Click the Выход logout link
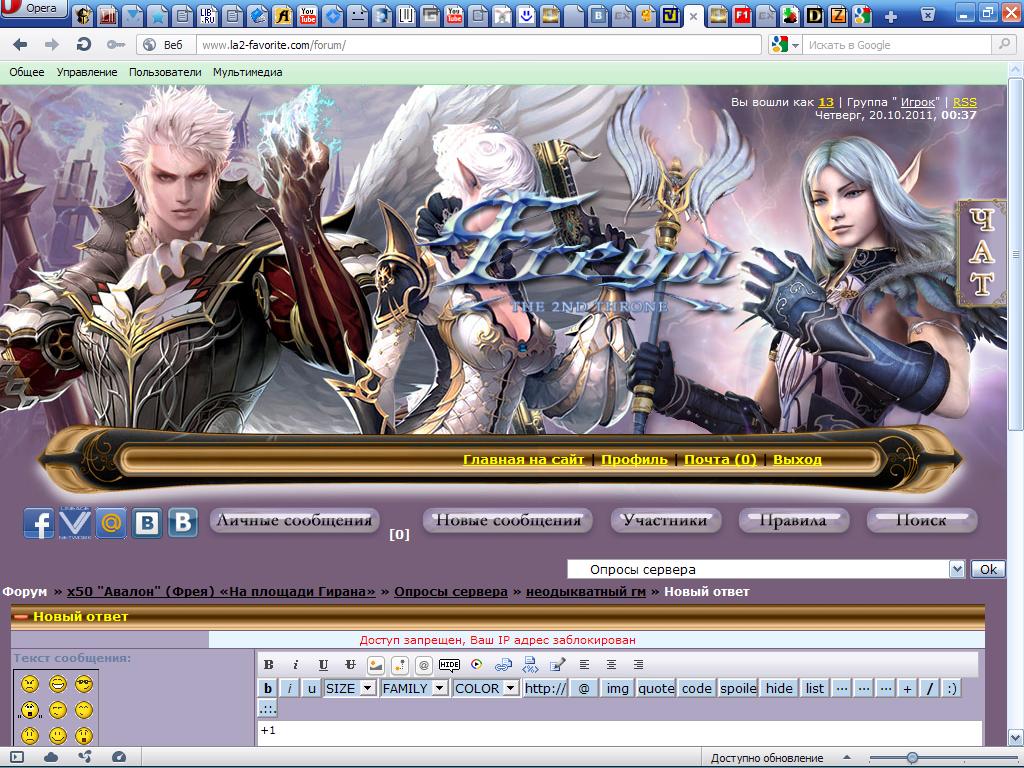 (797, 460)
